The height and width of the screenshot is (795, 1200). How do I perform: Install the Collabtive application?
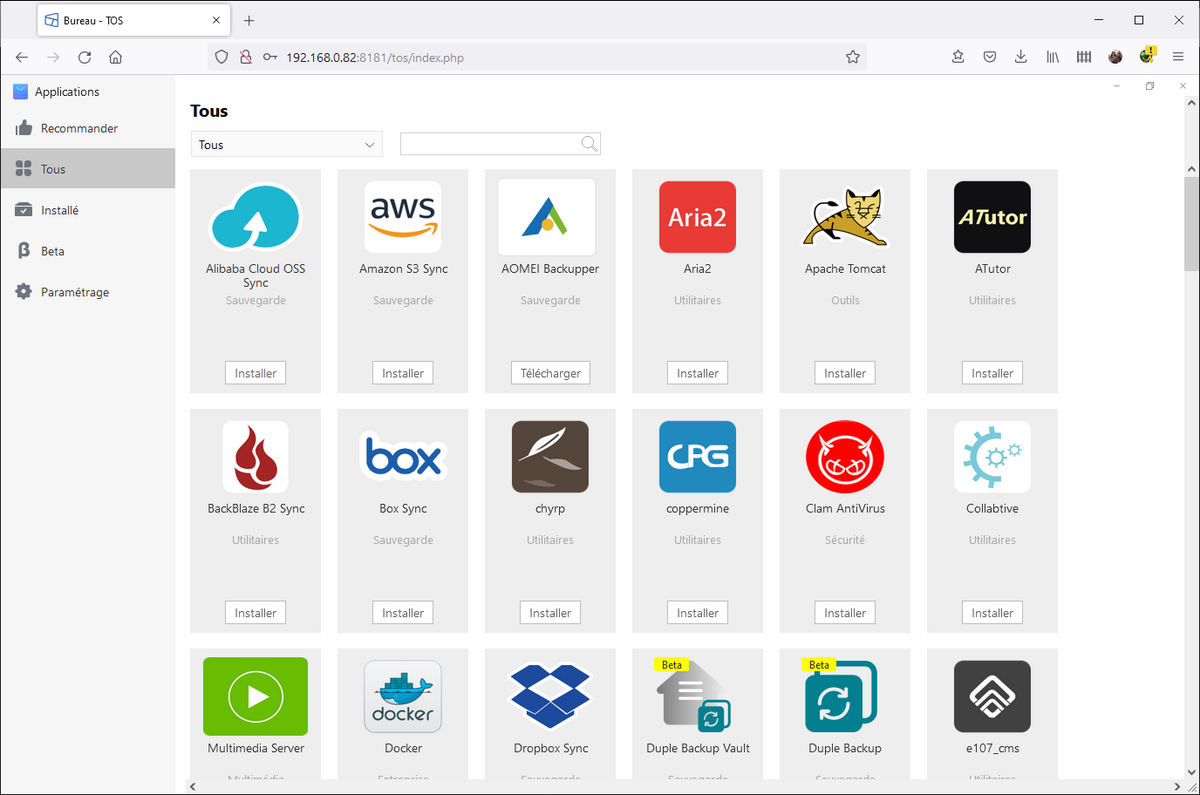(x=992, y=613)
